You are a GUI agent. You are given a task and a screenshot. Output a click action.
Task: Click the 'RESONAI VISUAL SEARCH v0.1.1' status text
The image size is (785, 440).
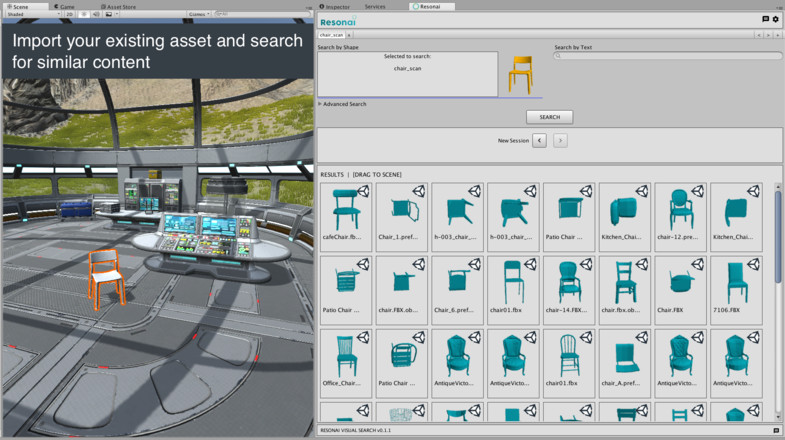(355, 430)
